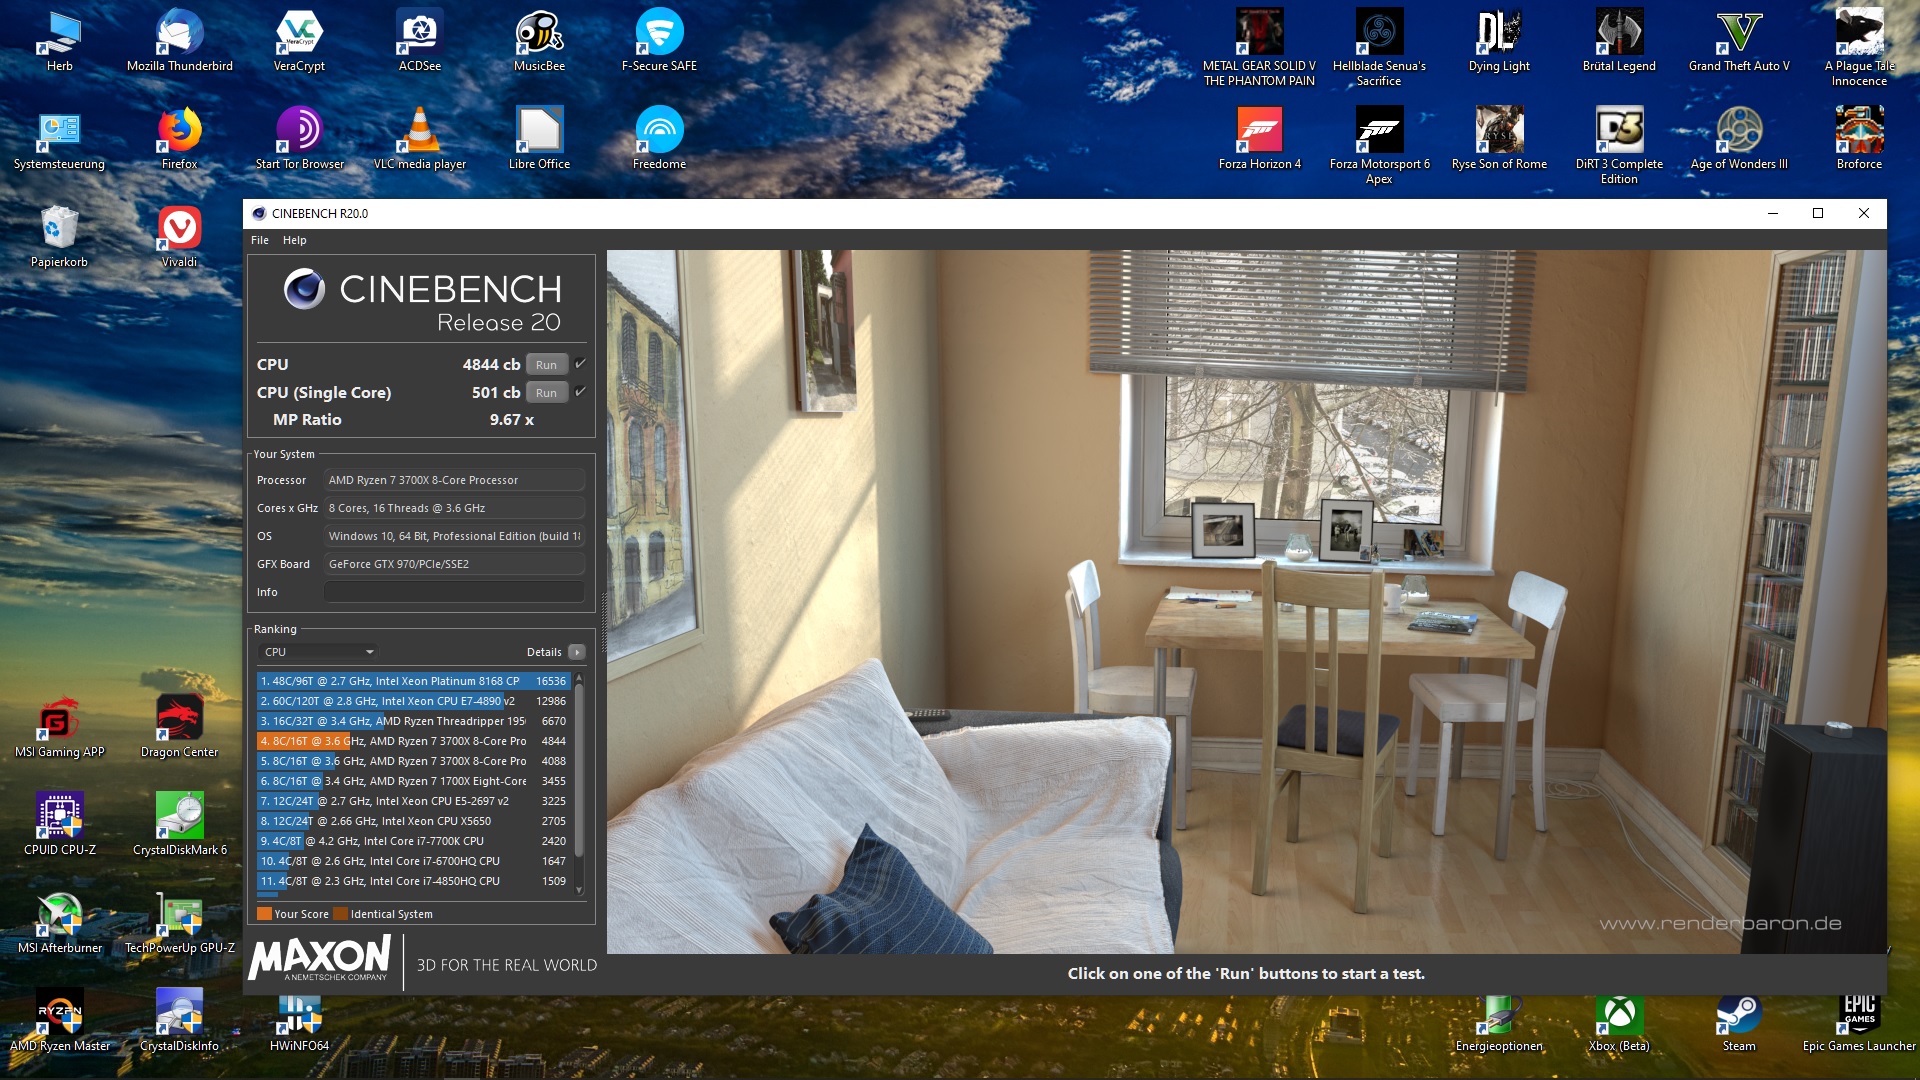
Task: Select the Ryzen 7 1700X ranking row
Action: tap(414, 781)
